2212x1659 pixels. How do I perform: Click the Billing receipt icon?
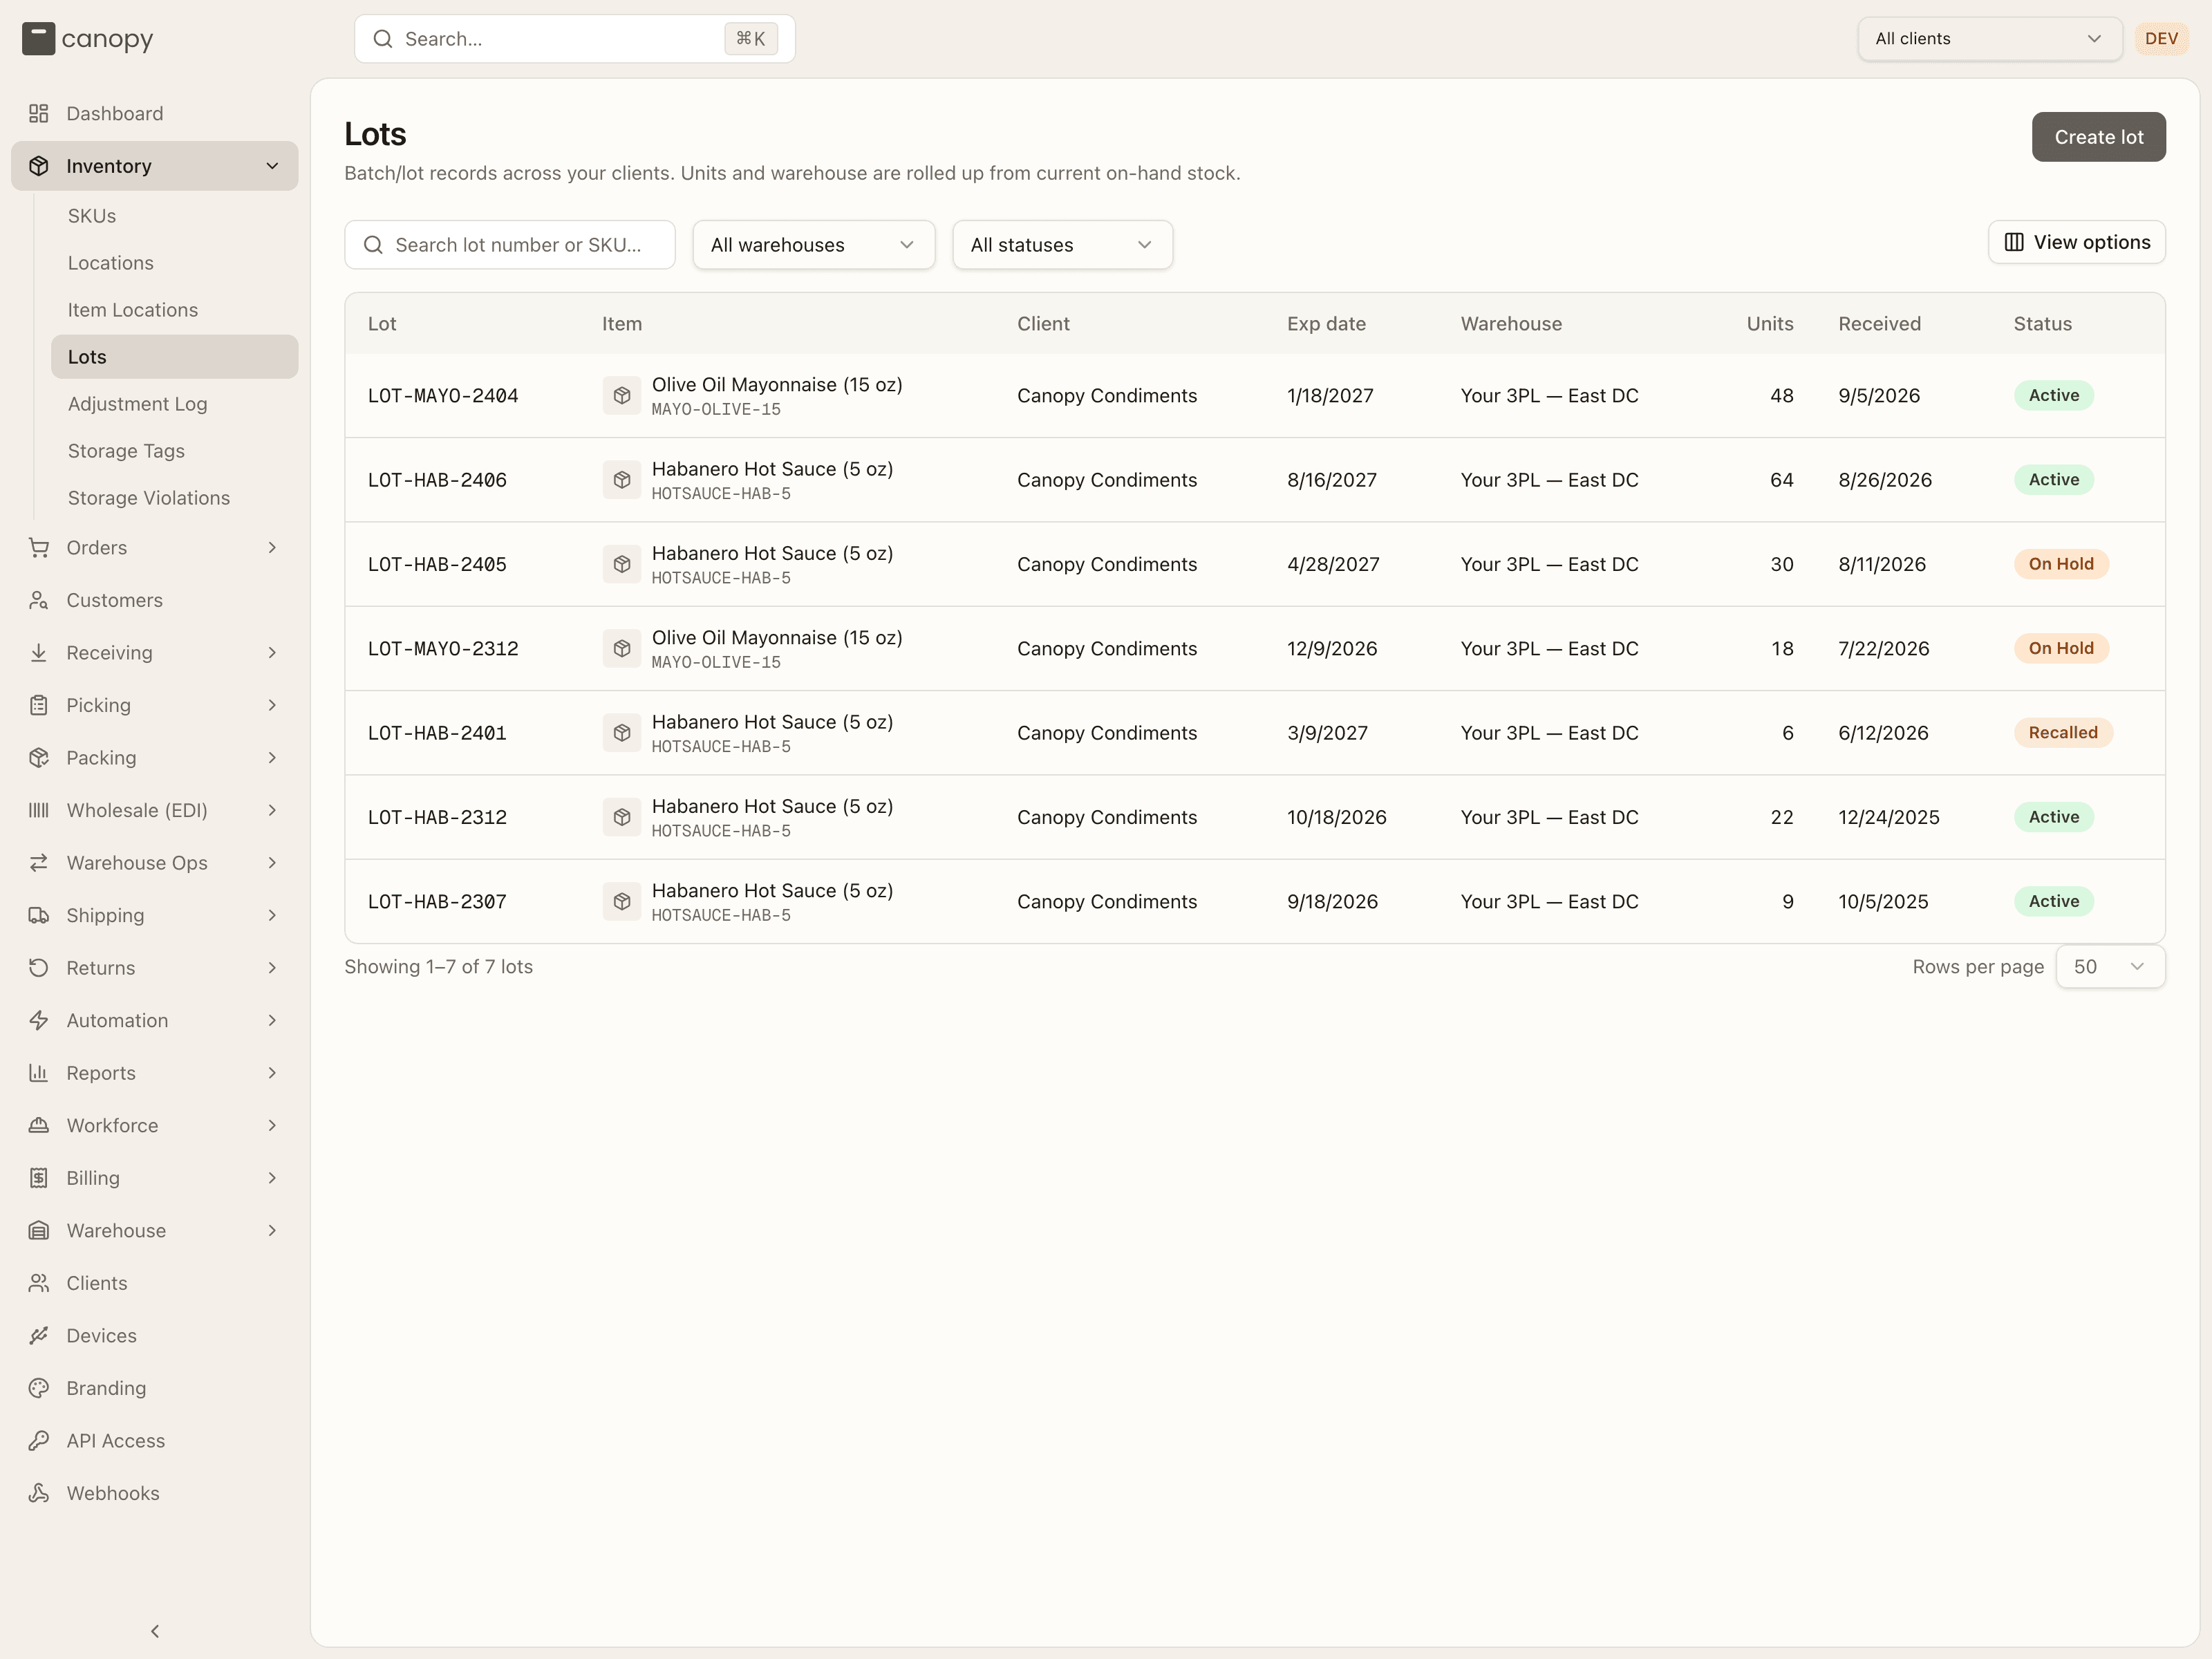tap(39, 1178)
